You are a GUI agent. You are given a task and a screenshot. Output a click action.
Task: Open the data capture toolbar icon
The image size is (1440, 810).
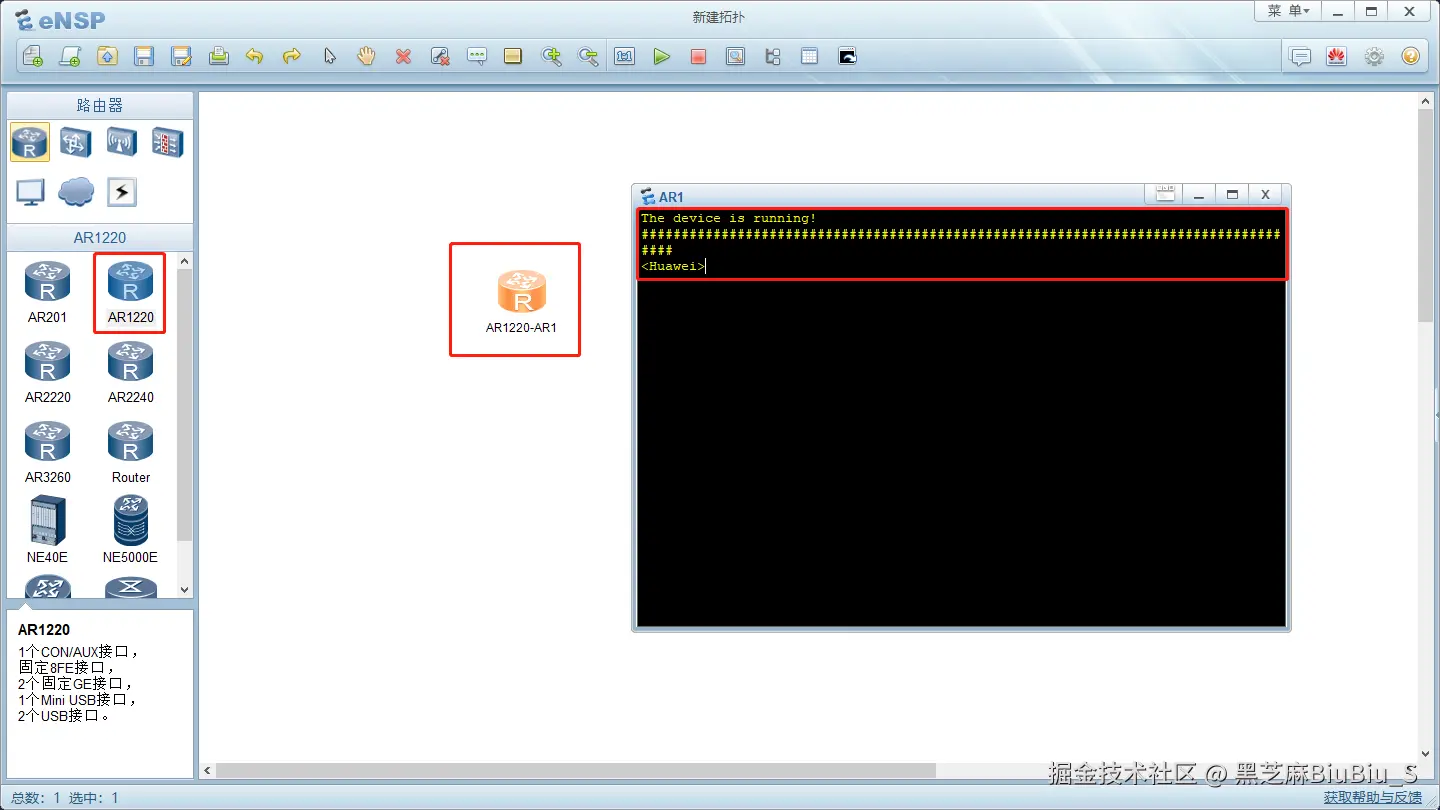[x=735, y=57]
